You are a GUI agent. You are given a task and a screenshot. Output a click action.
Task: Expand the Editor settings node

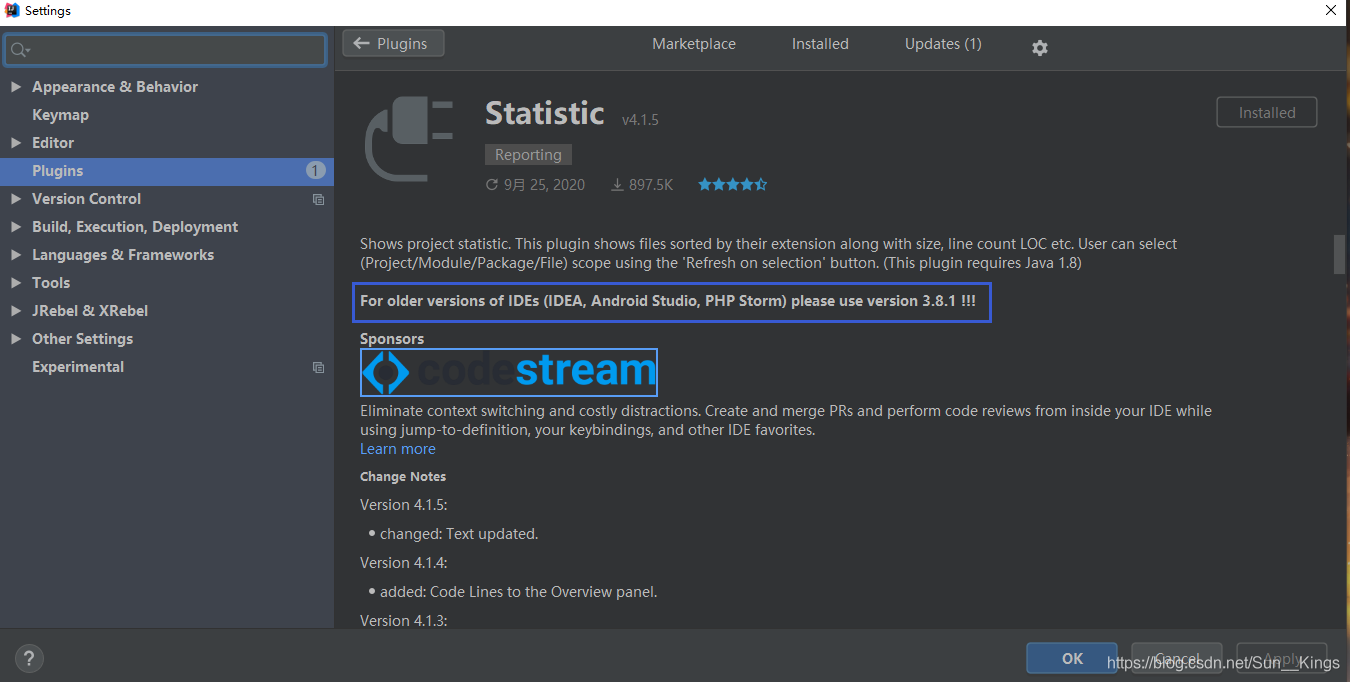point(16,143)
